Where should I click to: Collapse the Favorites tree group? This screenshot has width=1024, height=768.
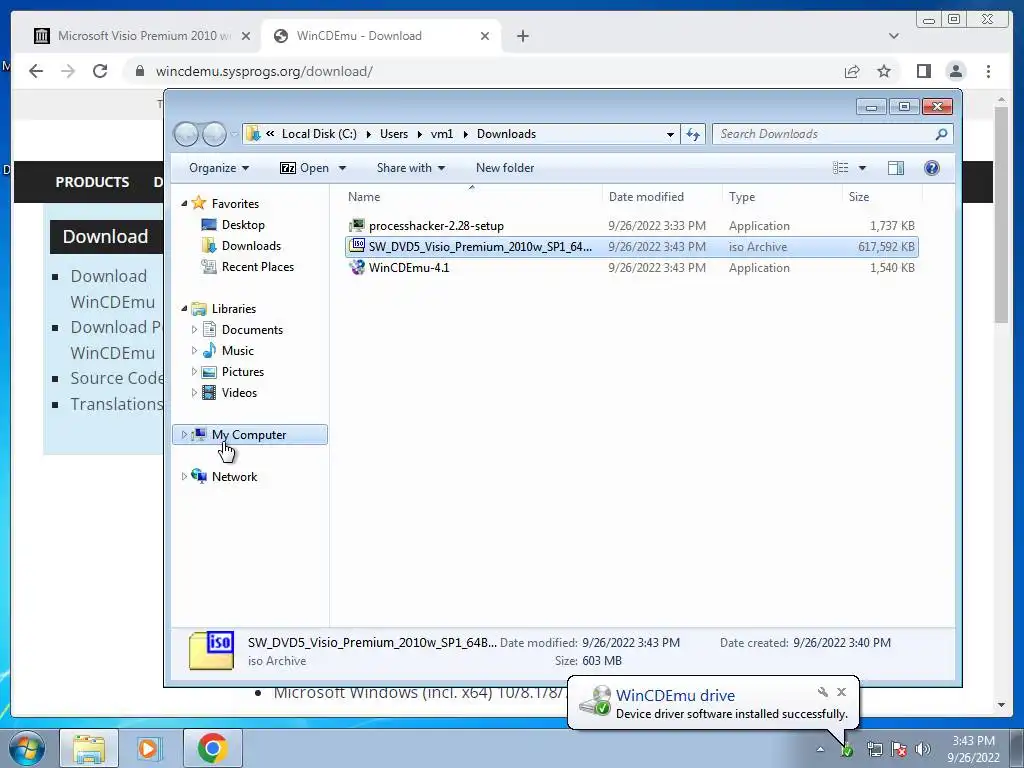point(184,204)
